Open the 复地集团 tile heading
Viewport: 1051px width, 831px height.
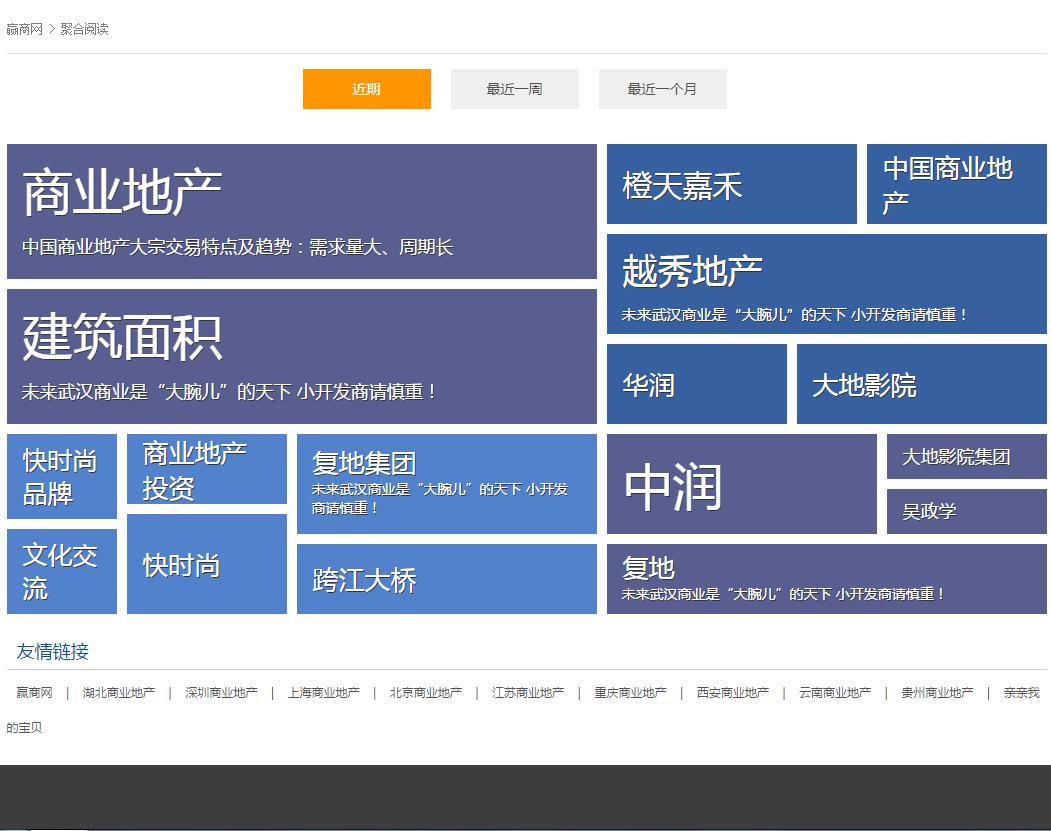pyautogui.click(x=364, y=463)
